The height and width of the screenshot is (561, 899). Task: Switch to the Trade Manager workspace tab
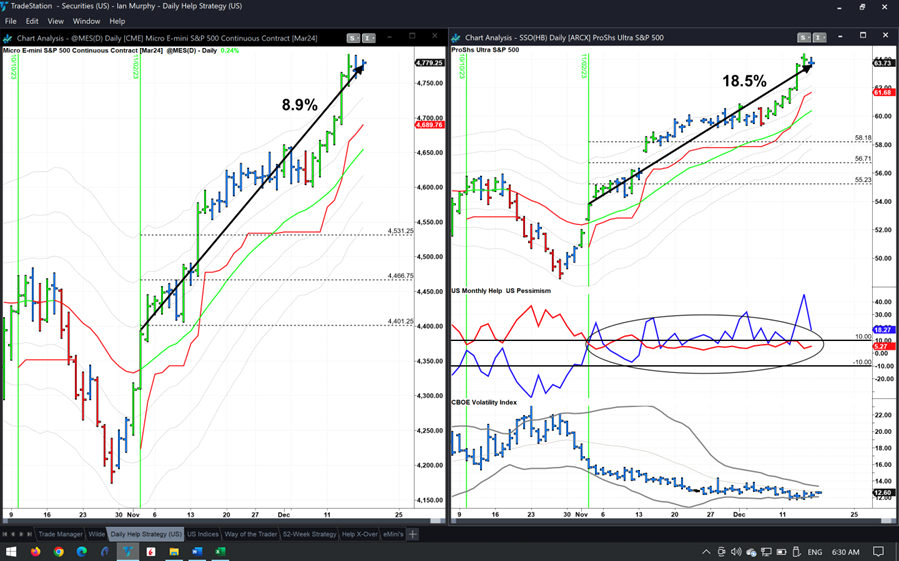(x=61, y=534)
